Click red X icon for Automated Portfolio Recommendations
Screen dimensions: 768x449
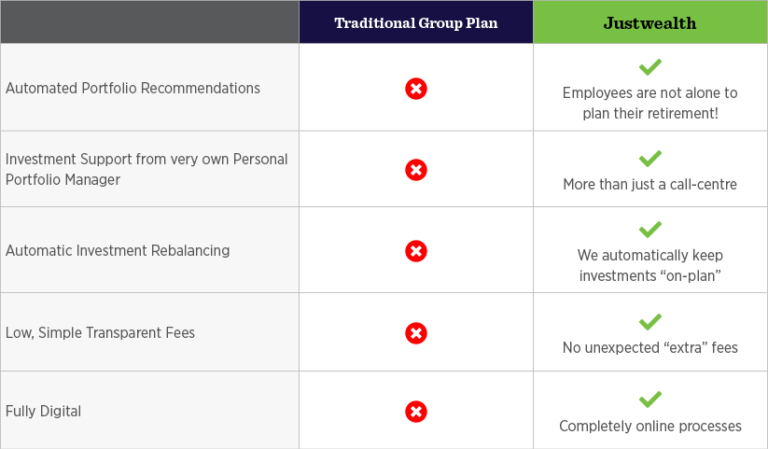pyautogui.click(x=416, y=89)
